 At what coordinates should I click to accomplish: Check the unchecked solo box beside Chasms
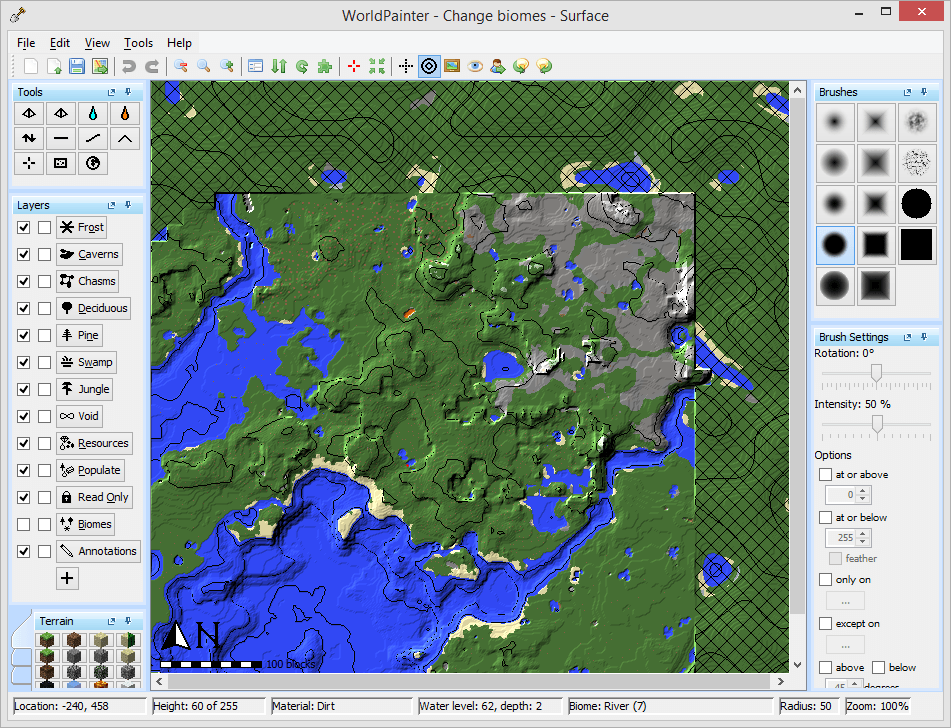click(44, 281)
